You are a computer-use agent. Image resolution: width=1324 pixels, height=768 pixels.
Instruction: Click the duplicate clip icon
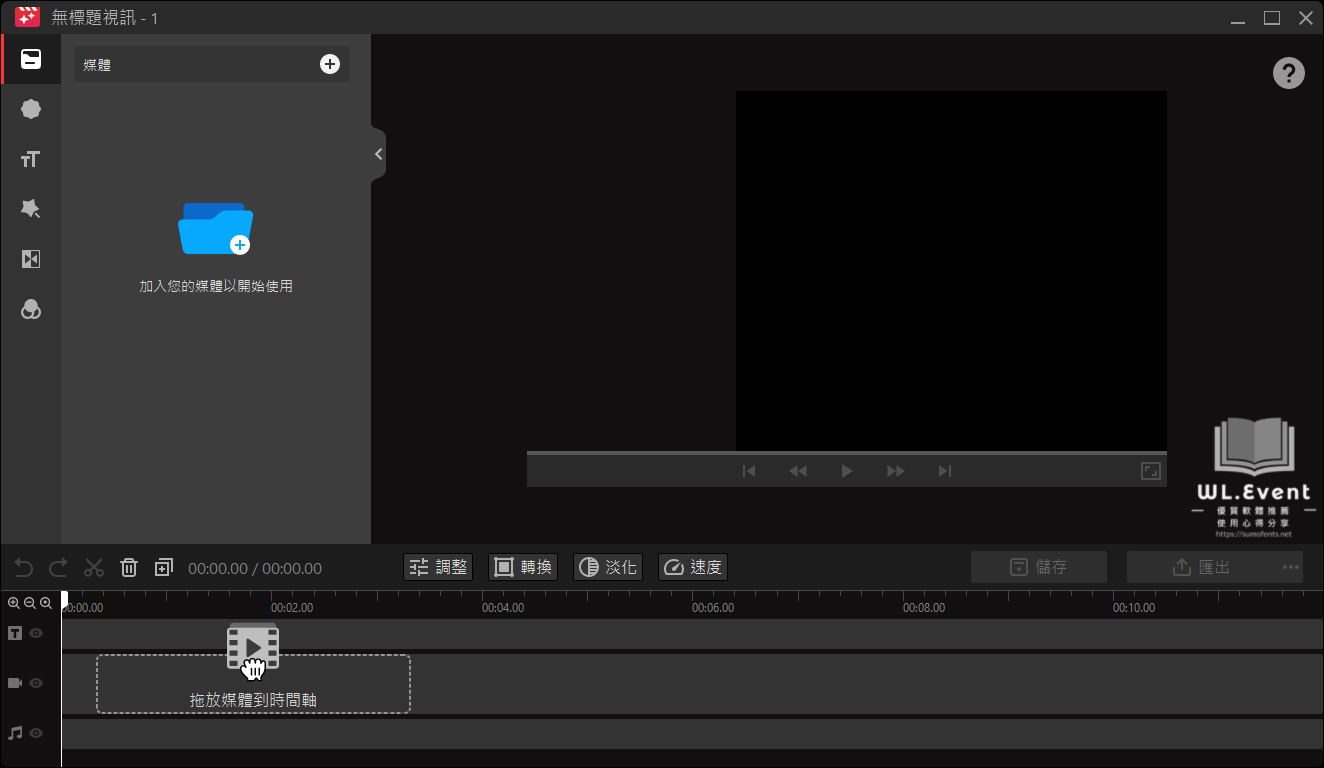tap(164, 567)
